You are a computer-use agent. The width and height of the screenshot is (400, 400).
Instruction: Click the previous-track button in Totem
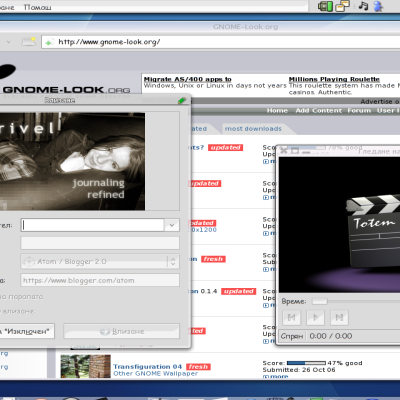click(291, 317)
